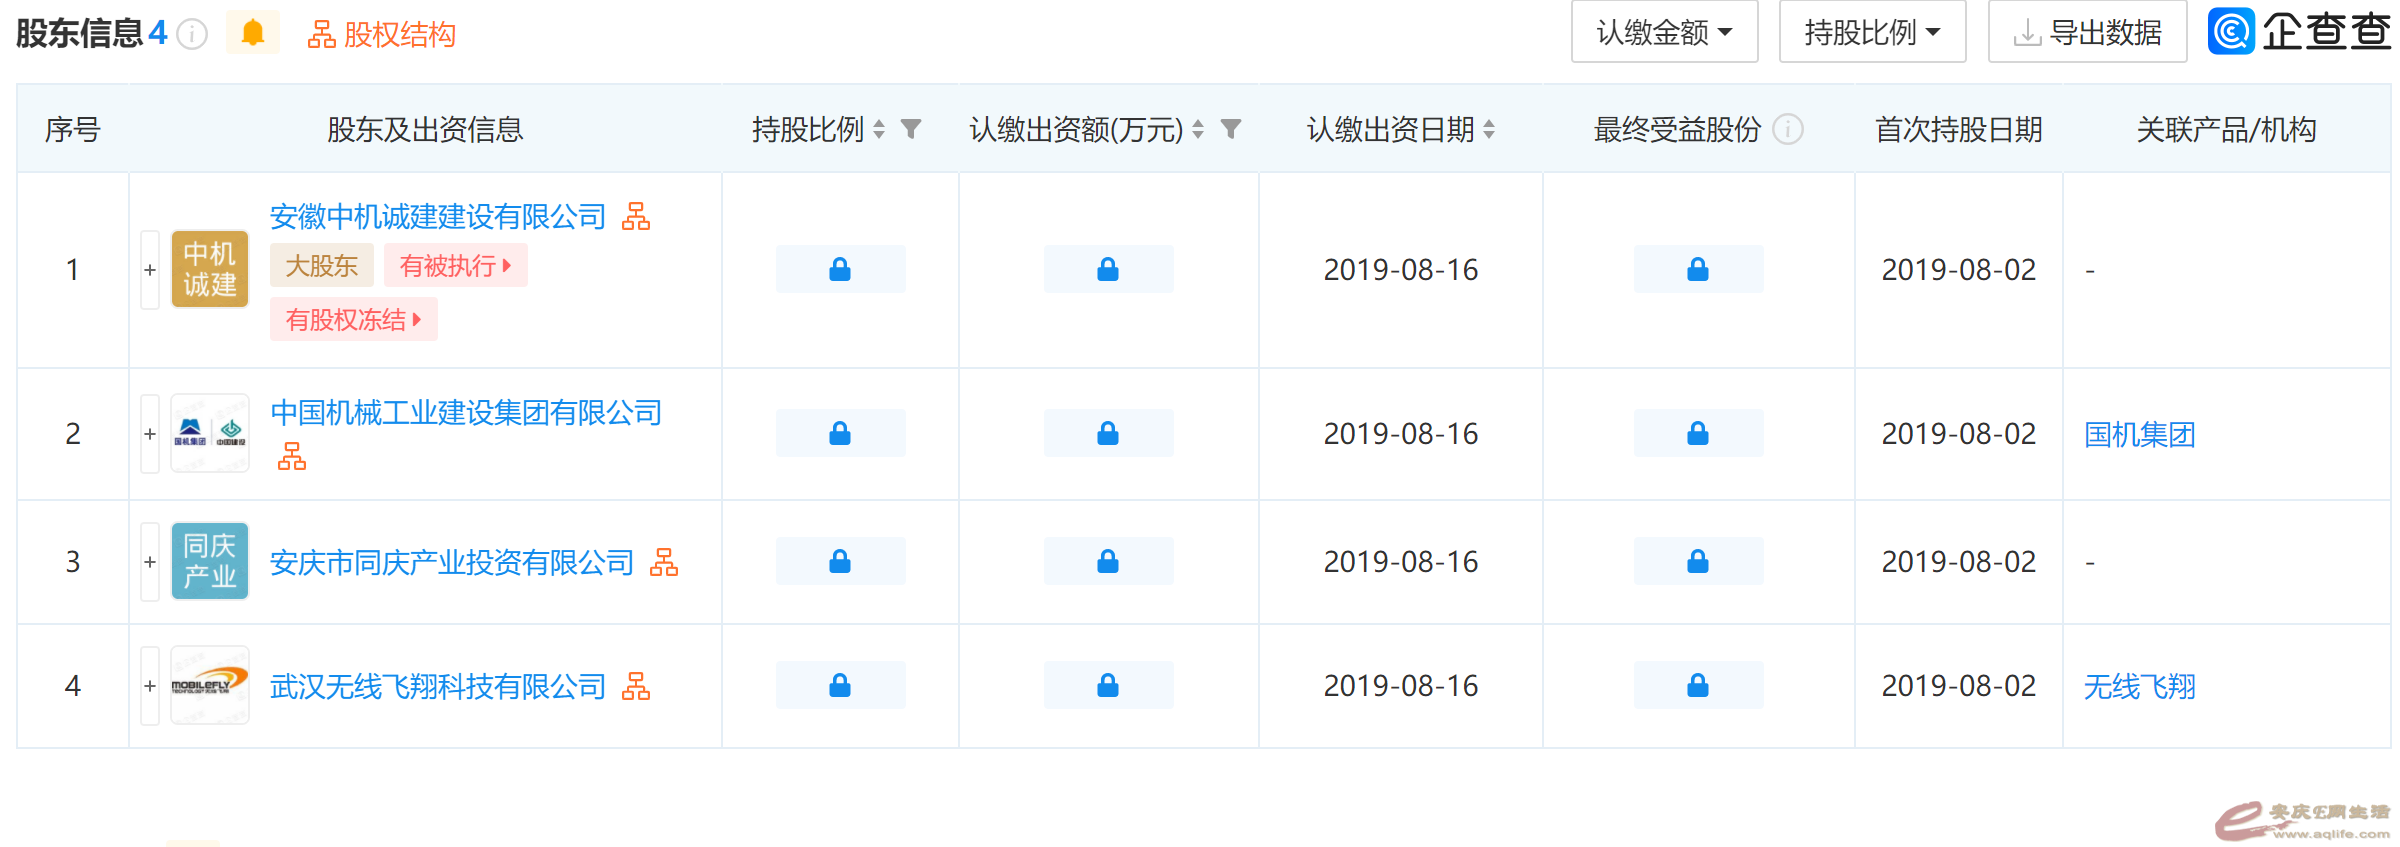Viewport: 2400px width, 847px height.
Task: Open the 认缴金额 dropdown
Action: (1664, 33)
